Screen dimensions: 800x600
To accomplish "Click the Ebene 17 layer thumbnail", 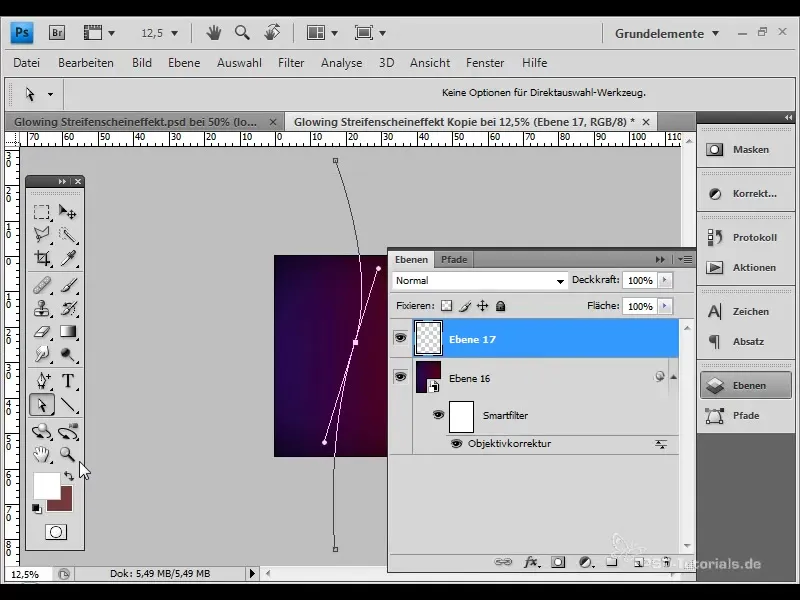I will click(x=428, y=338).
